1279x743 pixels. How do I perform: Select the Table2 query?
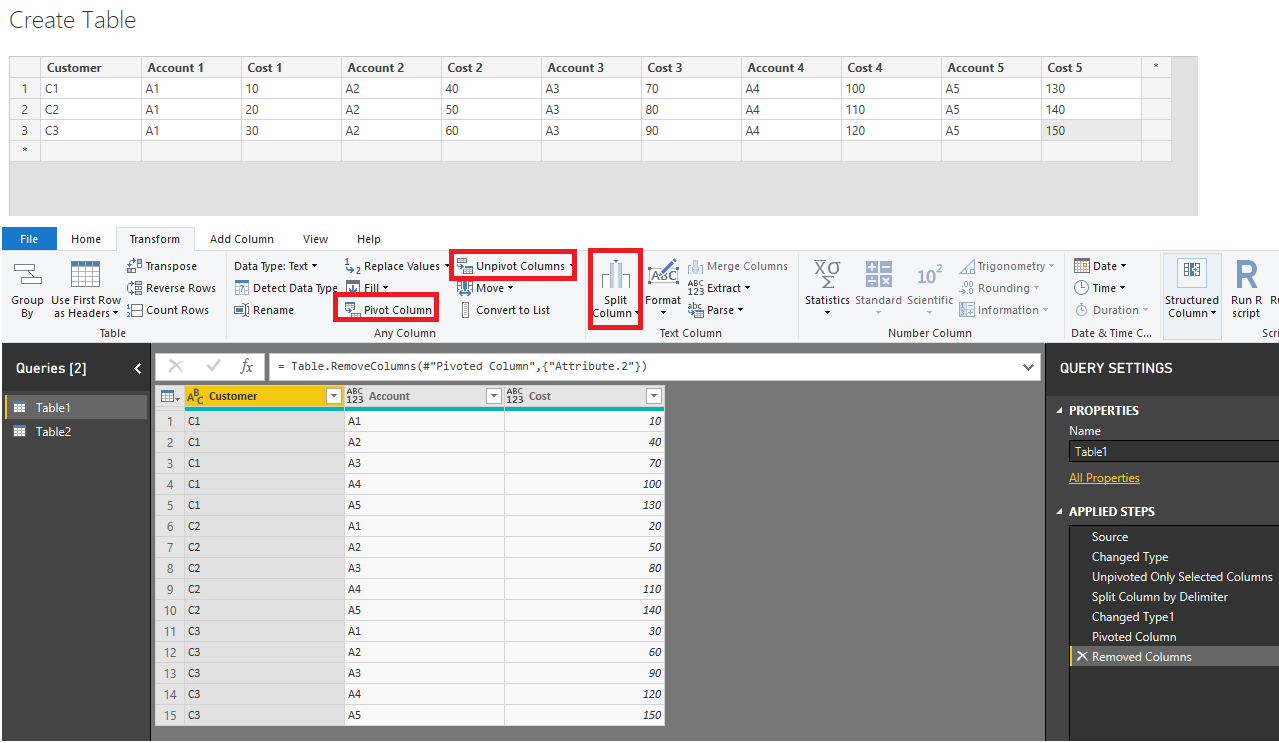[x=53, y=432]
